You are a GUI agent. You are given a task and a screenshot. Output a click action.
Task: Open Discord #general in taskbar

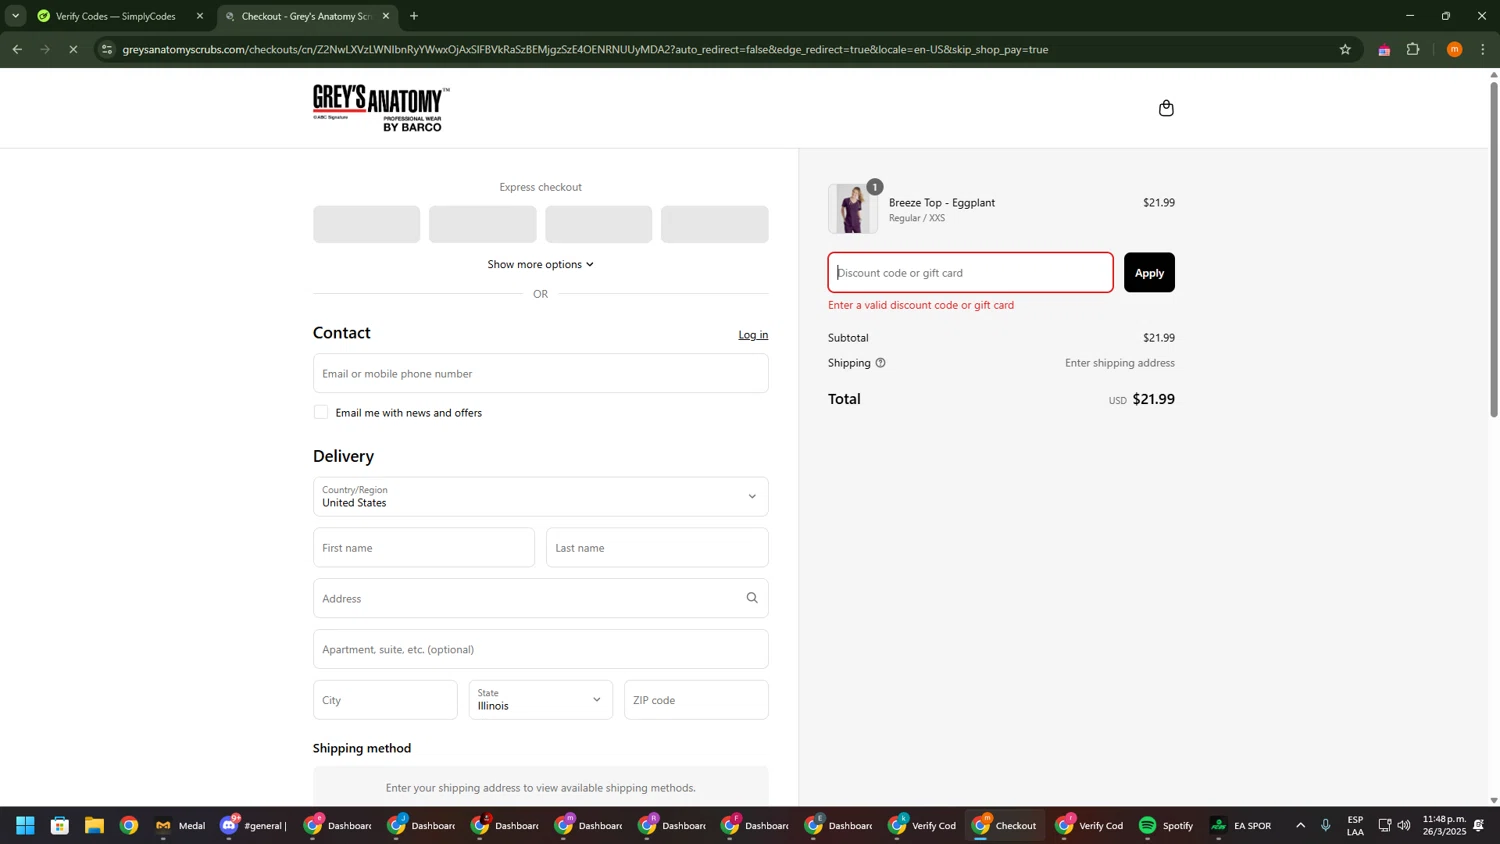coord(255,826)
